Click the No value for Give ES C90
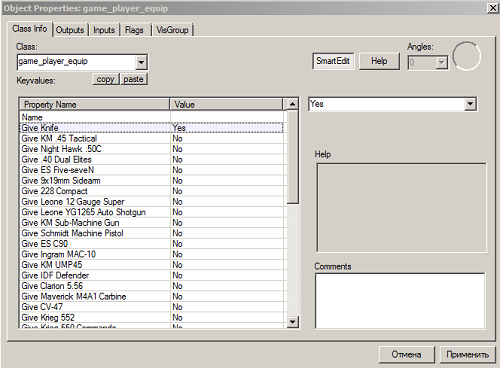 coord(177,244)
